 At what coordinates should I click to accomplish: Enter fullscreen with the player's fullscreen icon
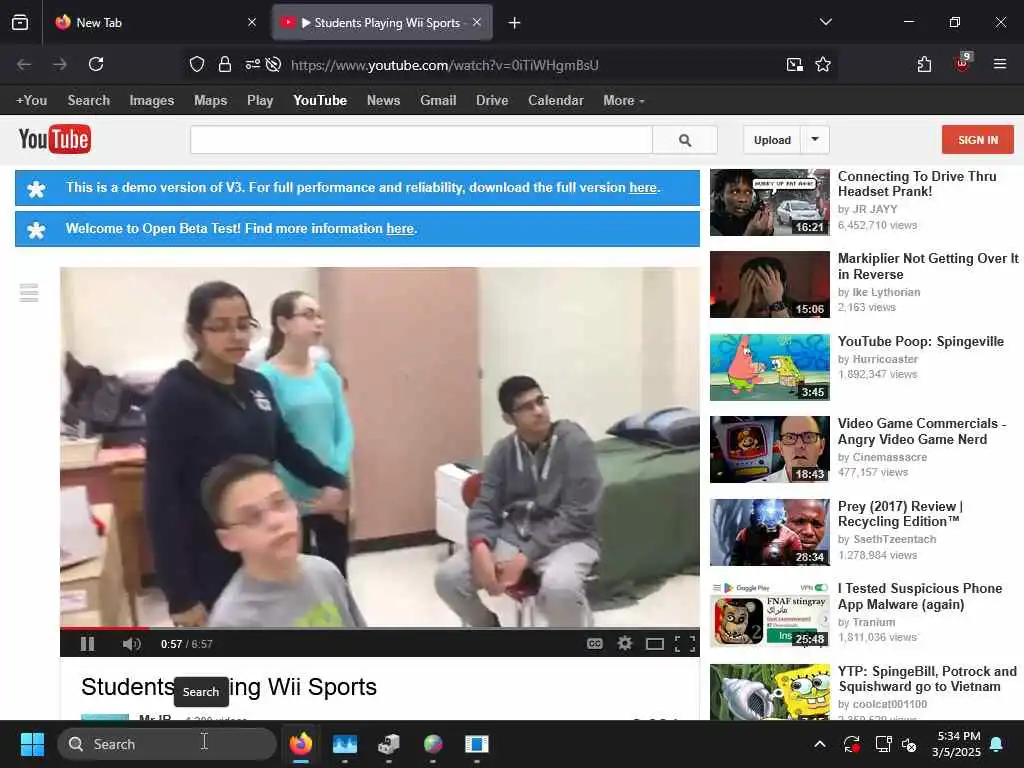coord(684,645)
